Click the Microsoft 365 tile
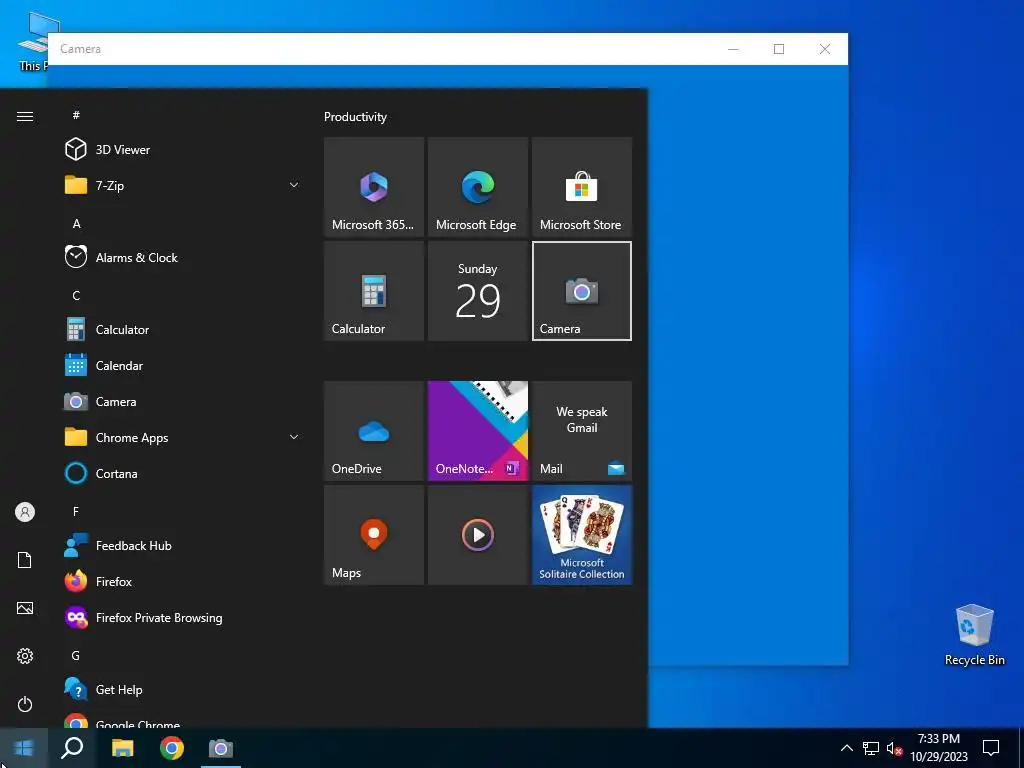The height and width of the screenshot is (768, 1024). point(374,187)
